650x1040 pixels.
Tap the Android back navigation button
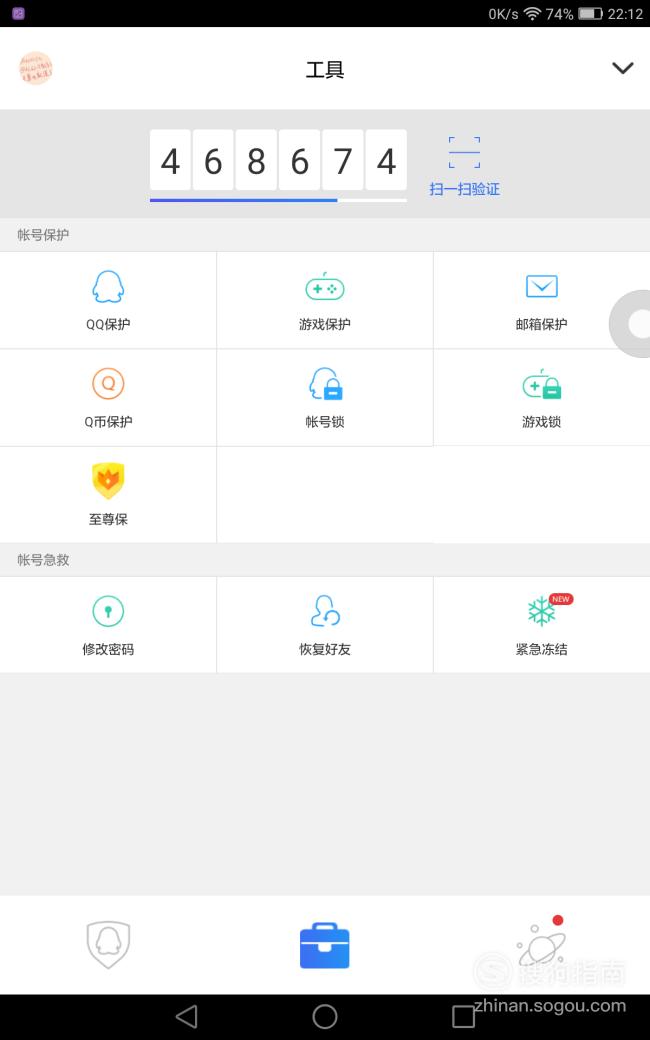tap(186, 1016)
